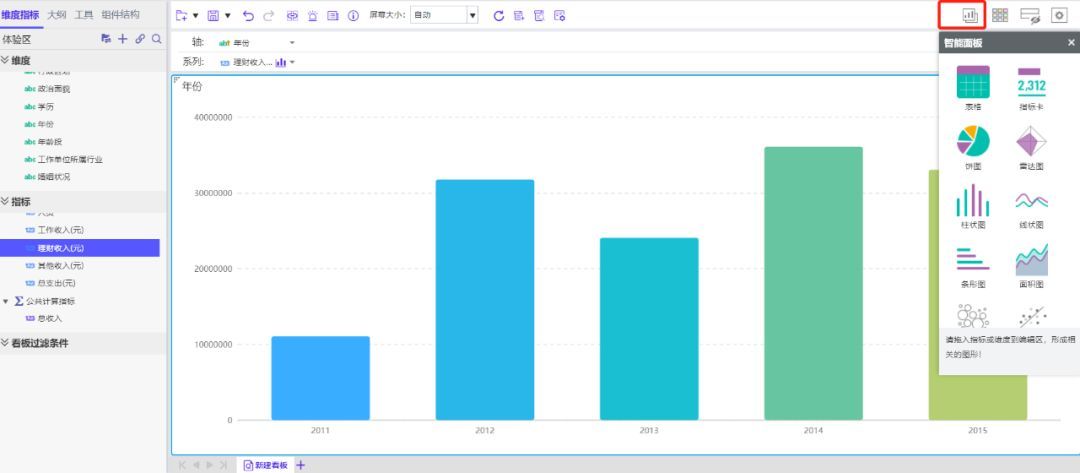1080x473 pixels.
Task: Click the save disk icon
Action: [213, 15]
